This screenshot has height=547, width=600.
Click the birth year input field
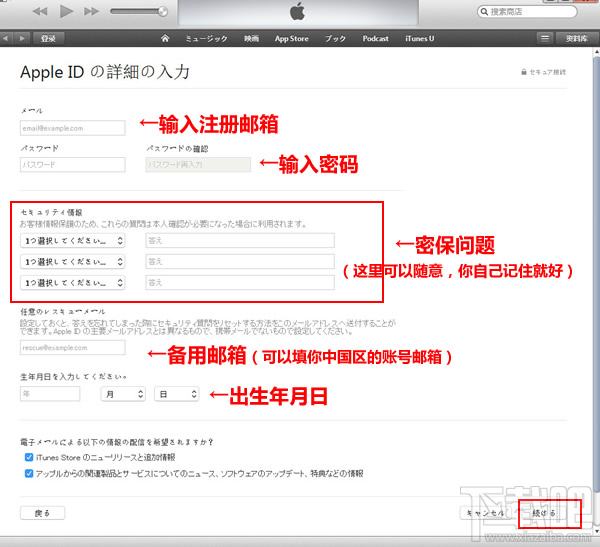pos(50,394)
